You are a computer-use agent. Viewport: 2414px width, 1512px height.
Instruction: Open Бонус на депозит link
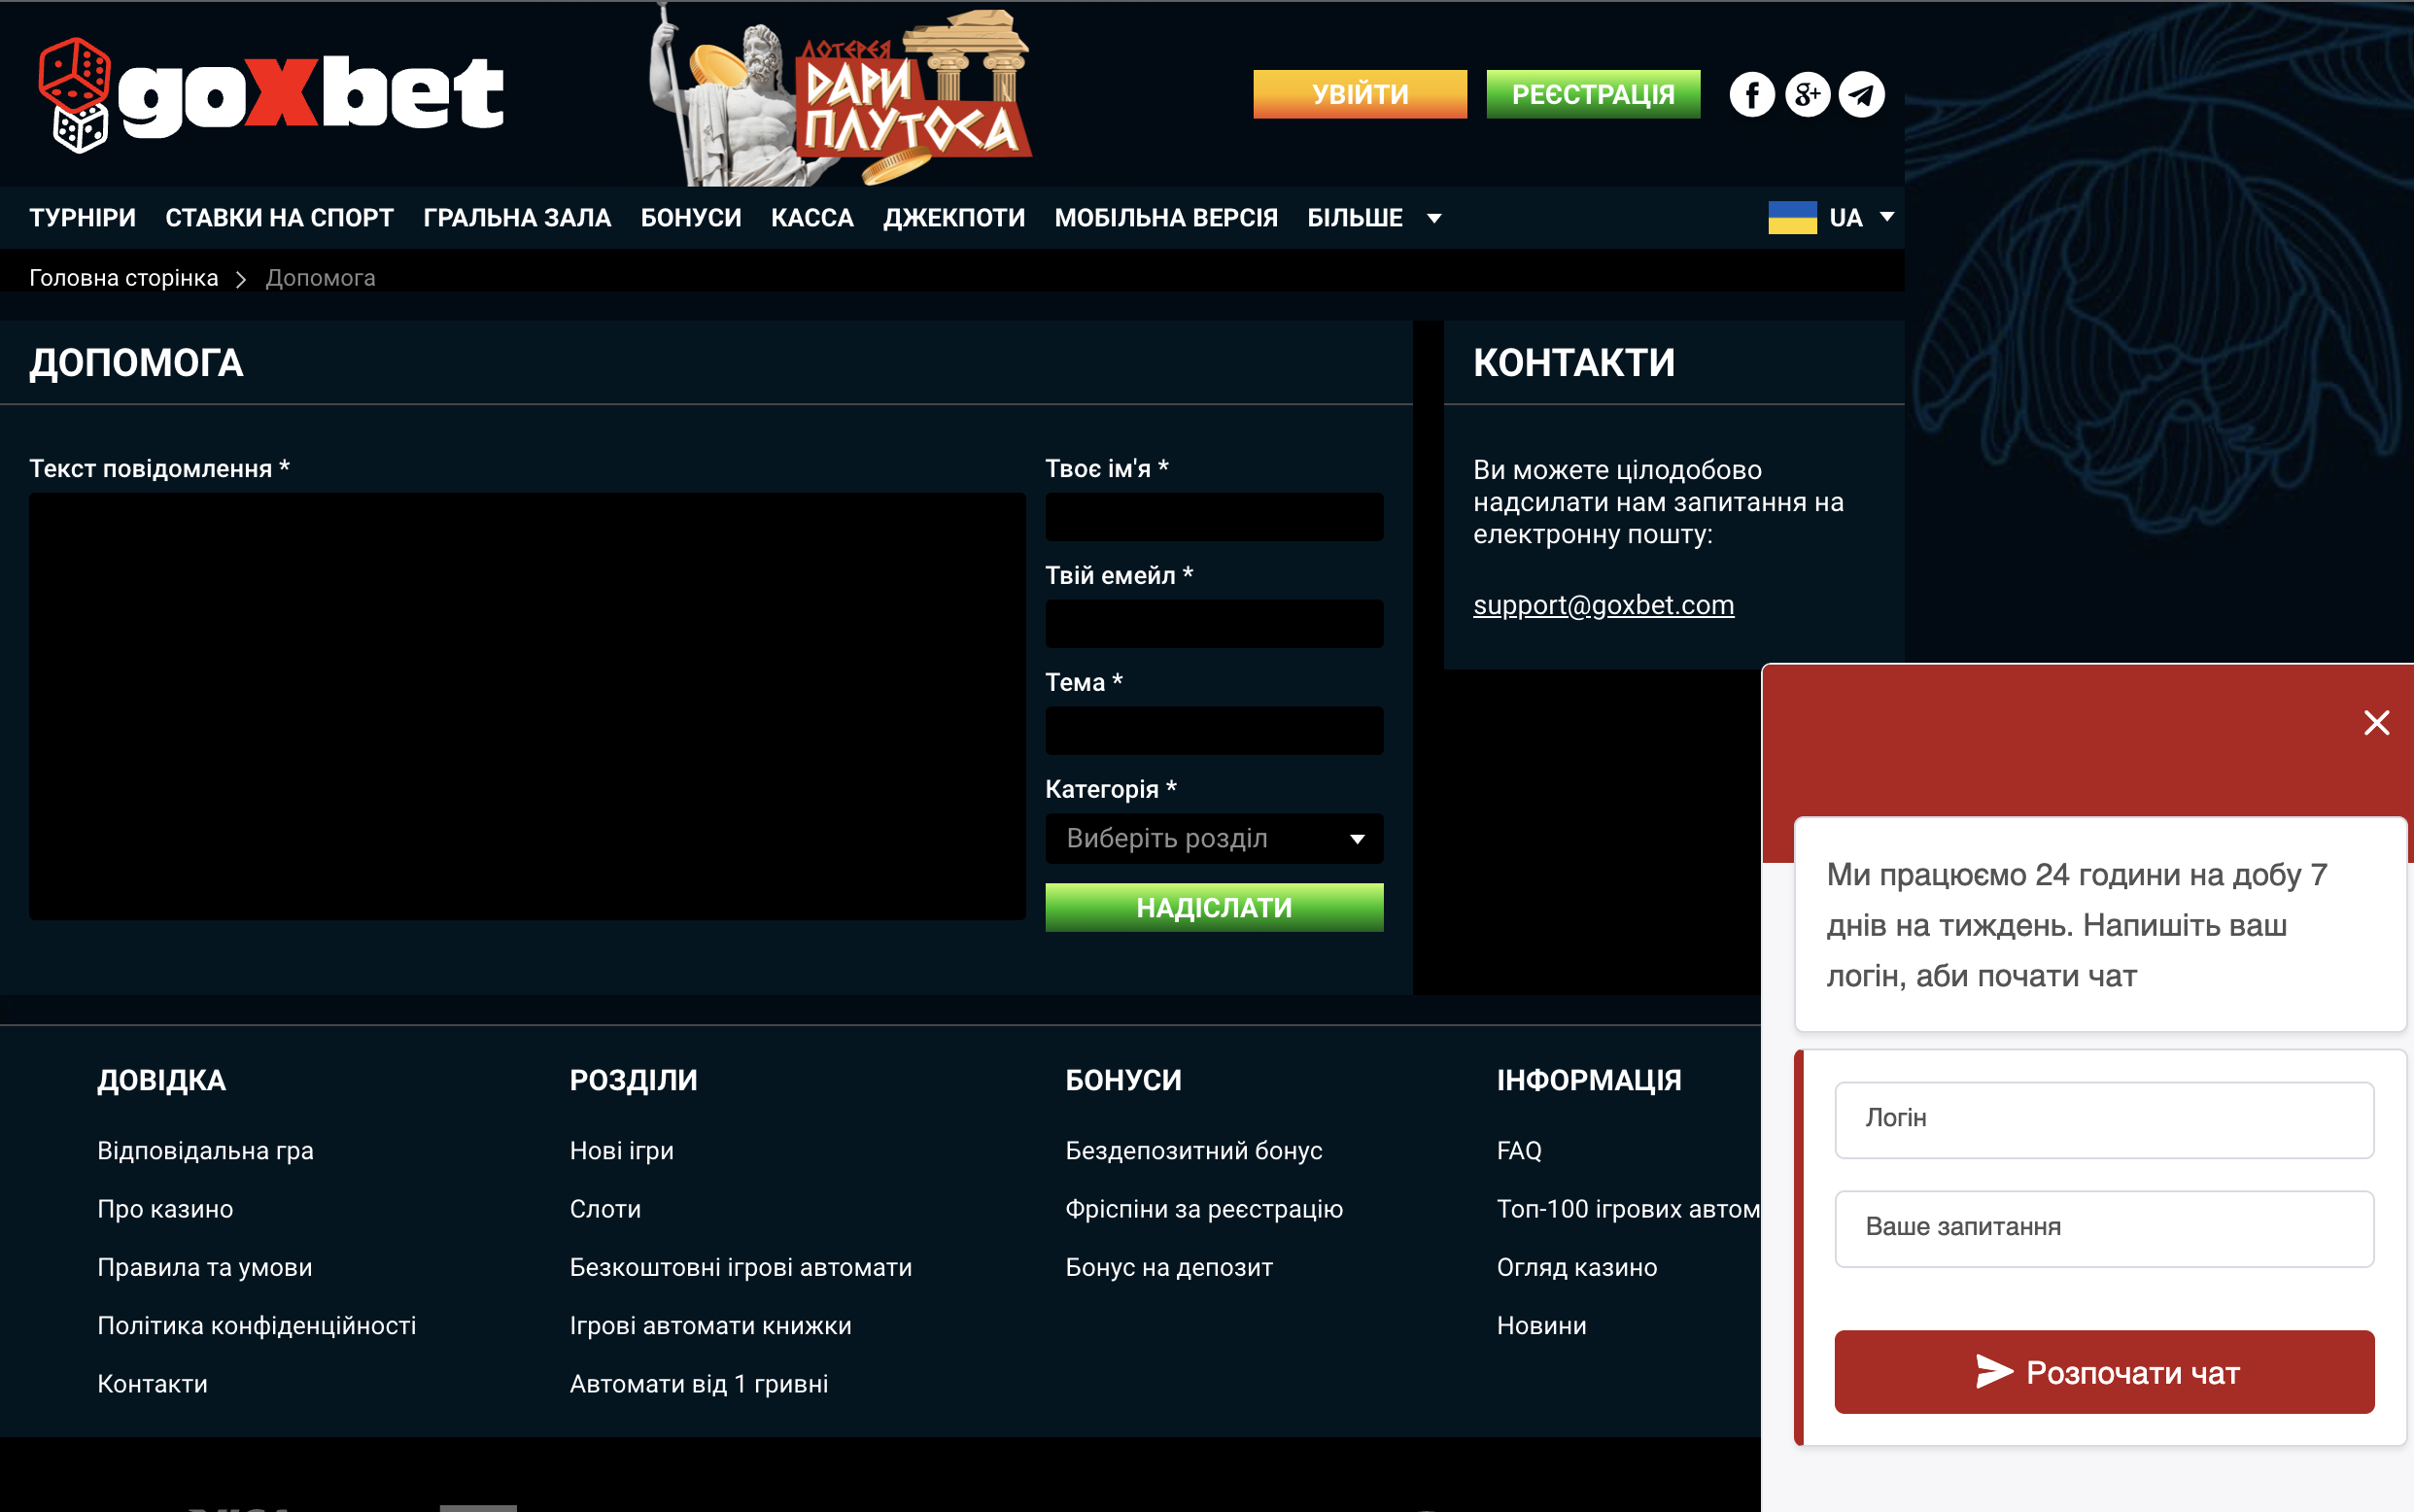click(x=1168, y=1268)
